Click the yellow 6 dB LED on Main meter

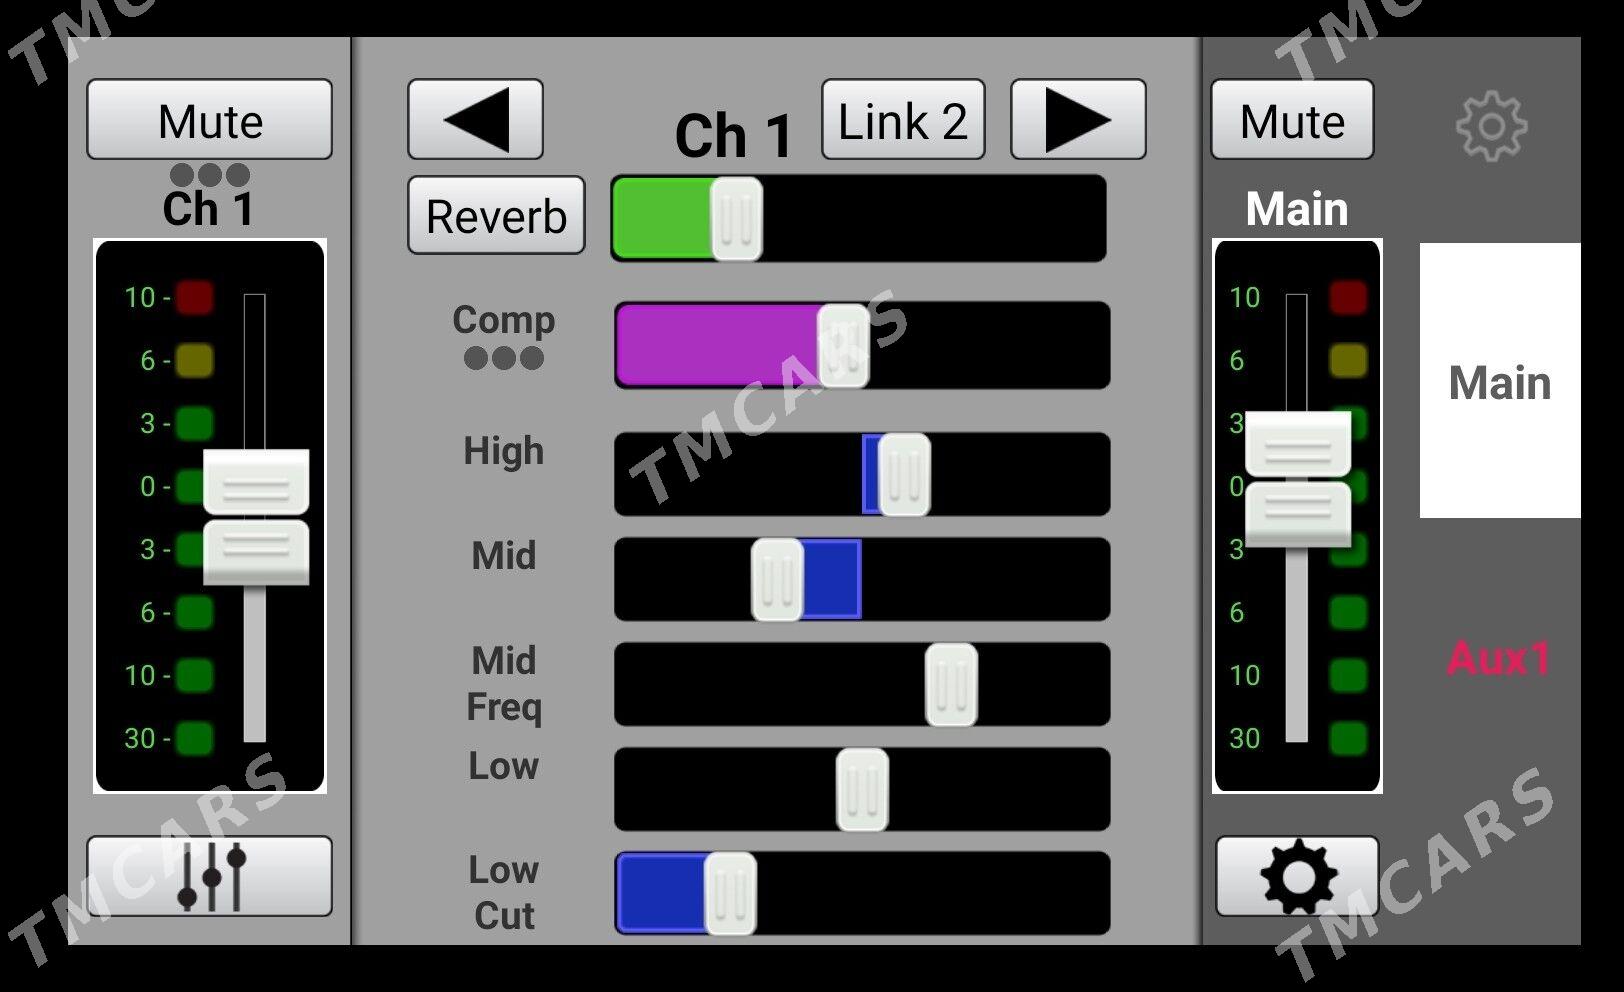[x=1348, y=360]
